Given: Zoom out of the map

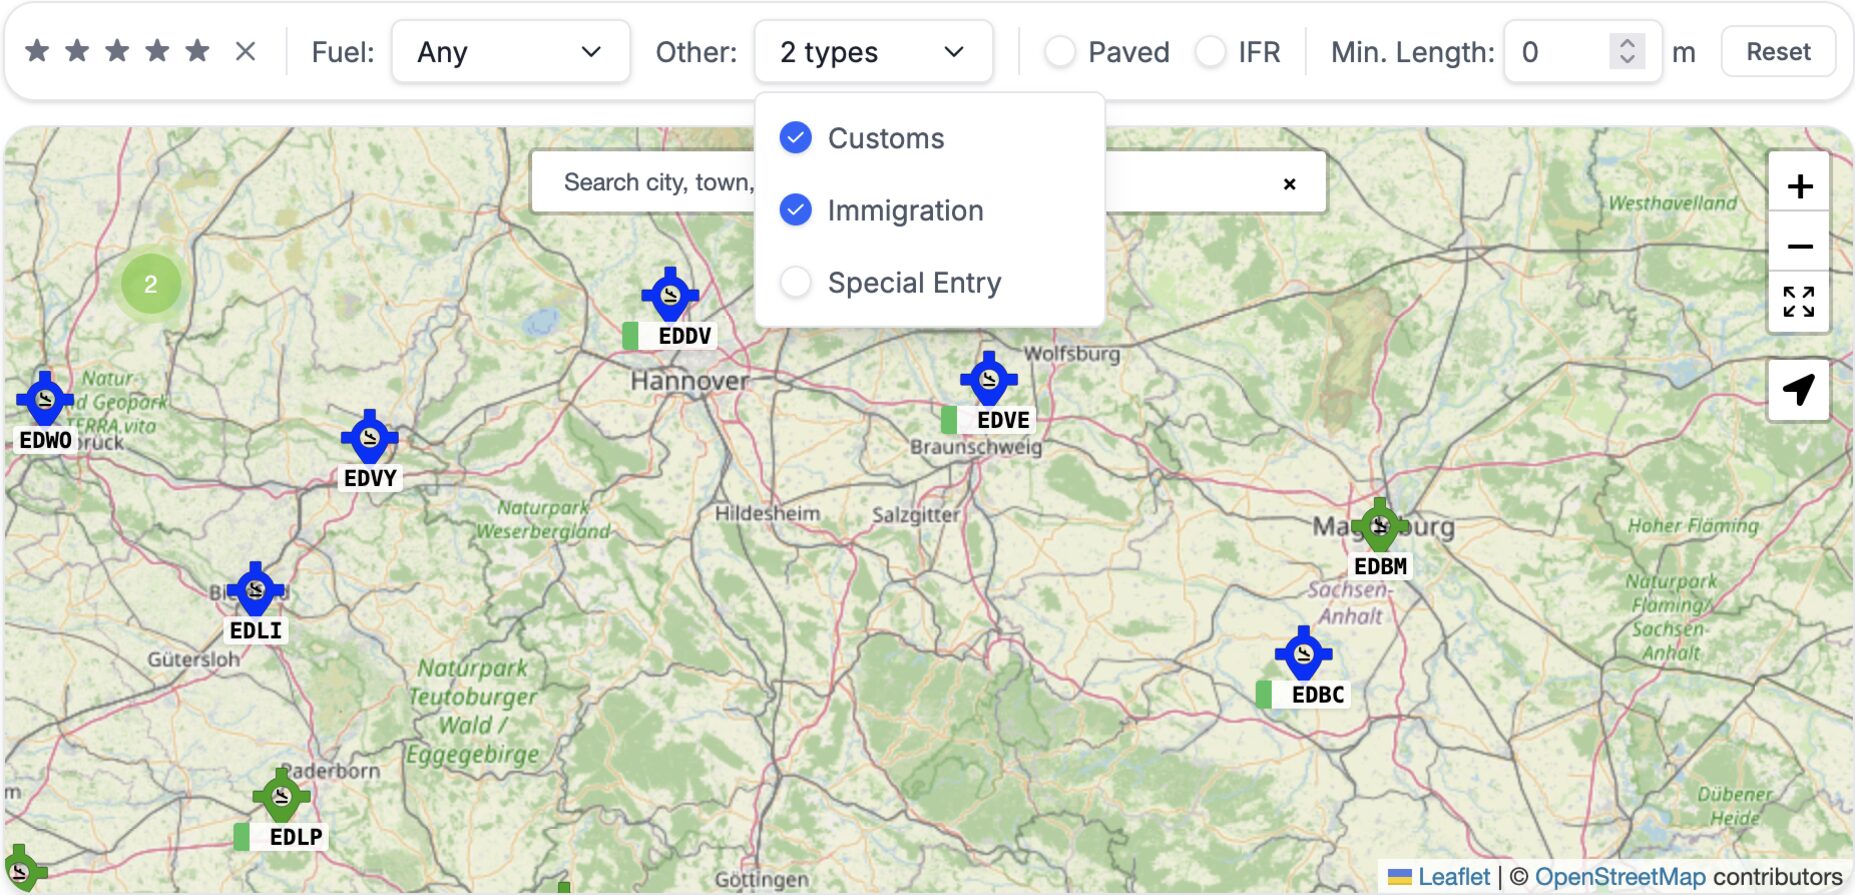Looking at the screenshot, I should click(1799, 246).
